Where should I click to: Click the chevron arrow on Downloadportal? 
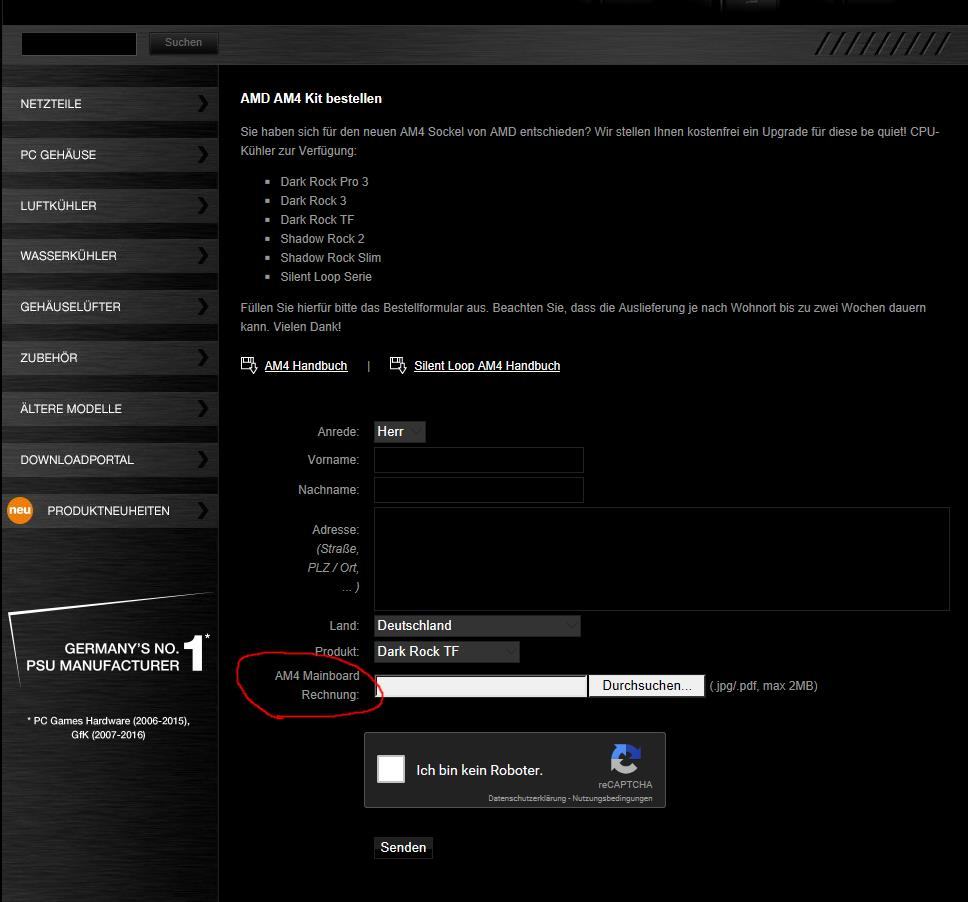click(202, 459)
